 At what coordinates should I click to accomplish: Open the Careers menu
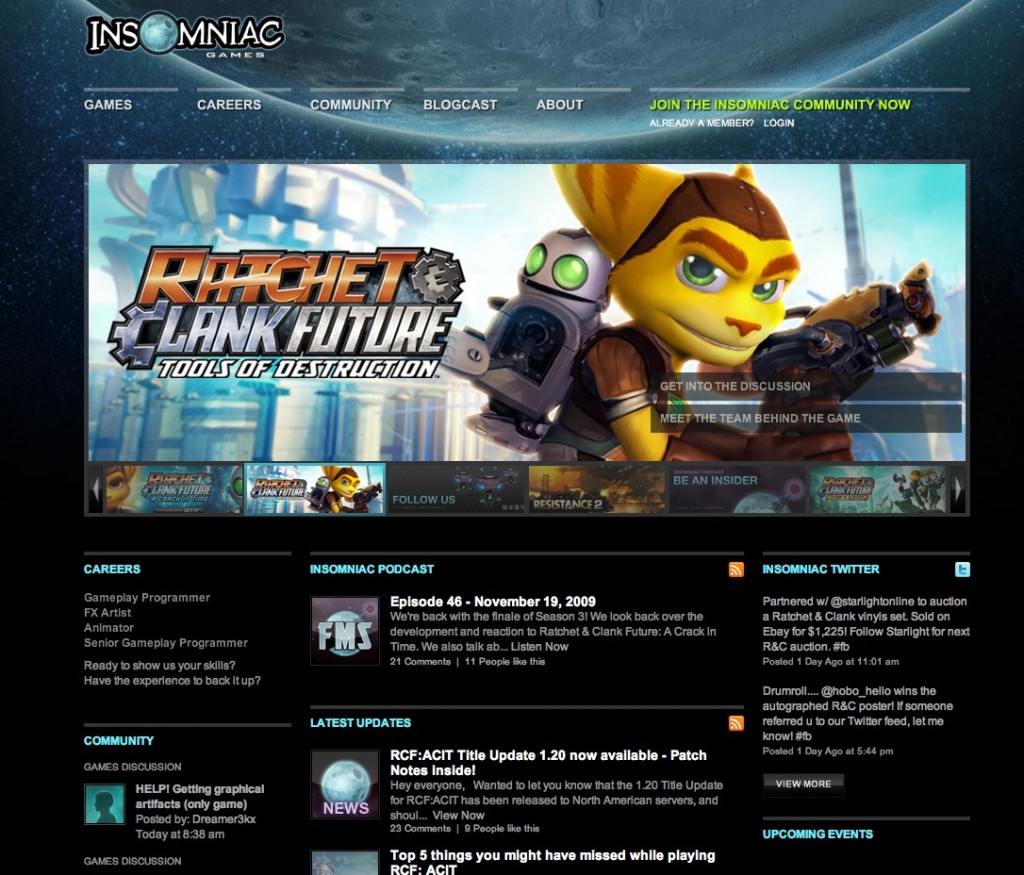(229, 104)
